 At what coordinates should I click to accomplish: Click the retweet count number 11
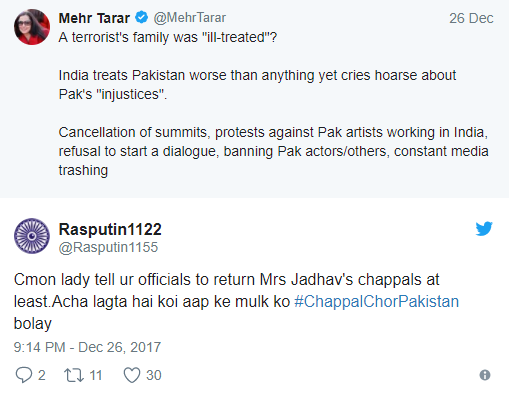96,375
